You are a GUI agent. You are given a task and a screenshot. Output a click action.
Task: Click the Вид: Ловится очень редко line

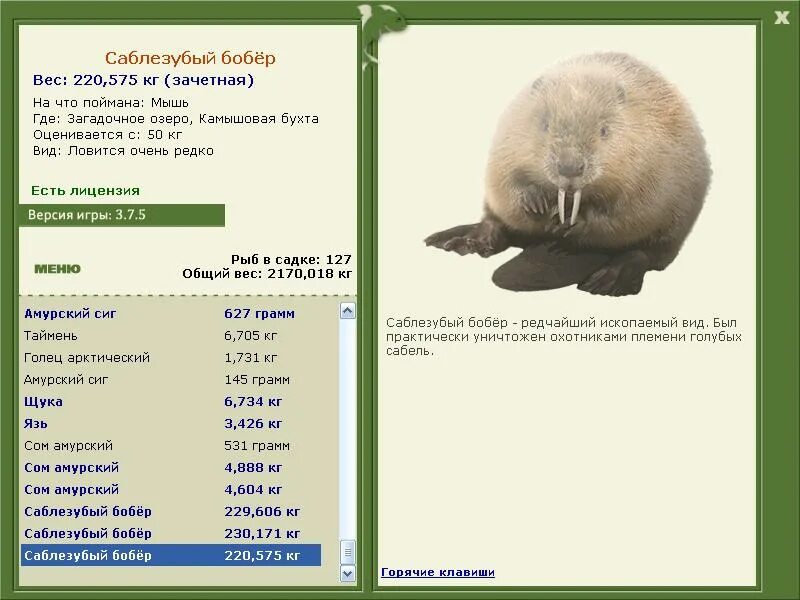click(x=123, y=151)
